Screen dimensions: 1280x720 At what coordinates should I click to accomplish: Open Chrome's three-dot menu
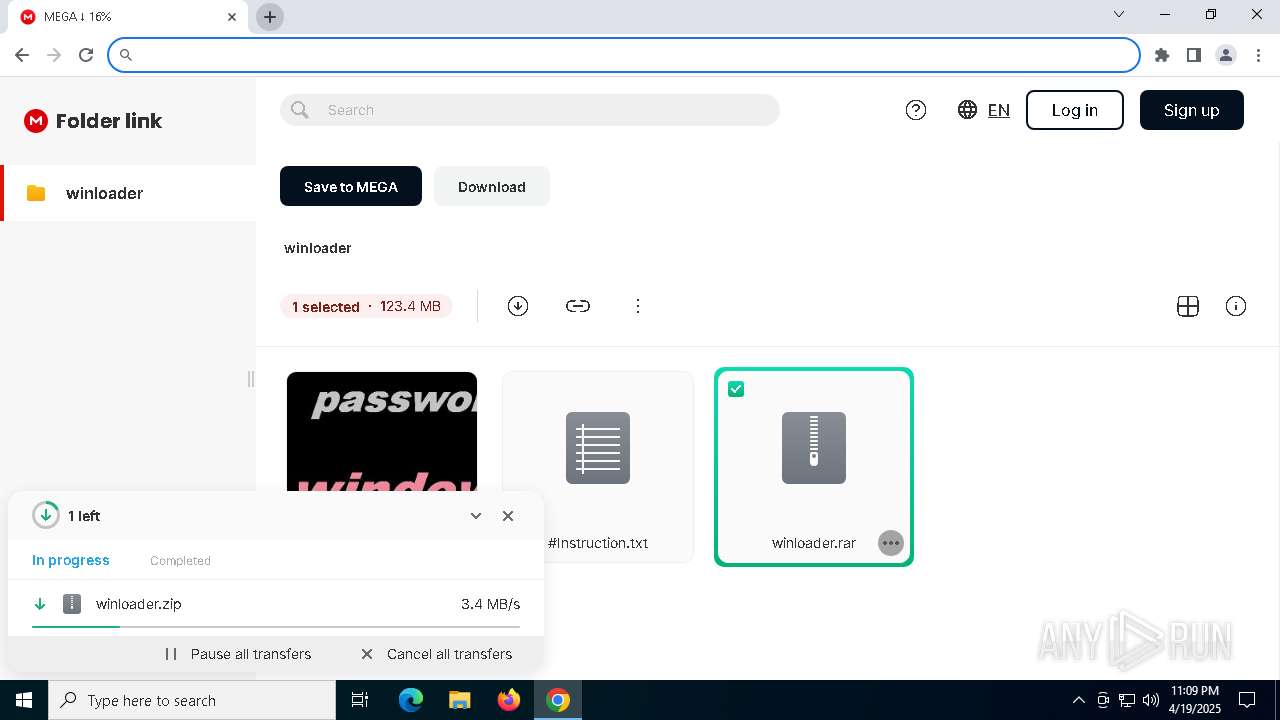[1258, 55]
